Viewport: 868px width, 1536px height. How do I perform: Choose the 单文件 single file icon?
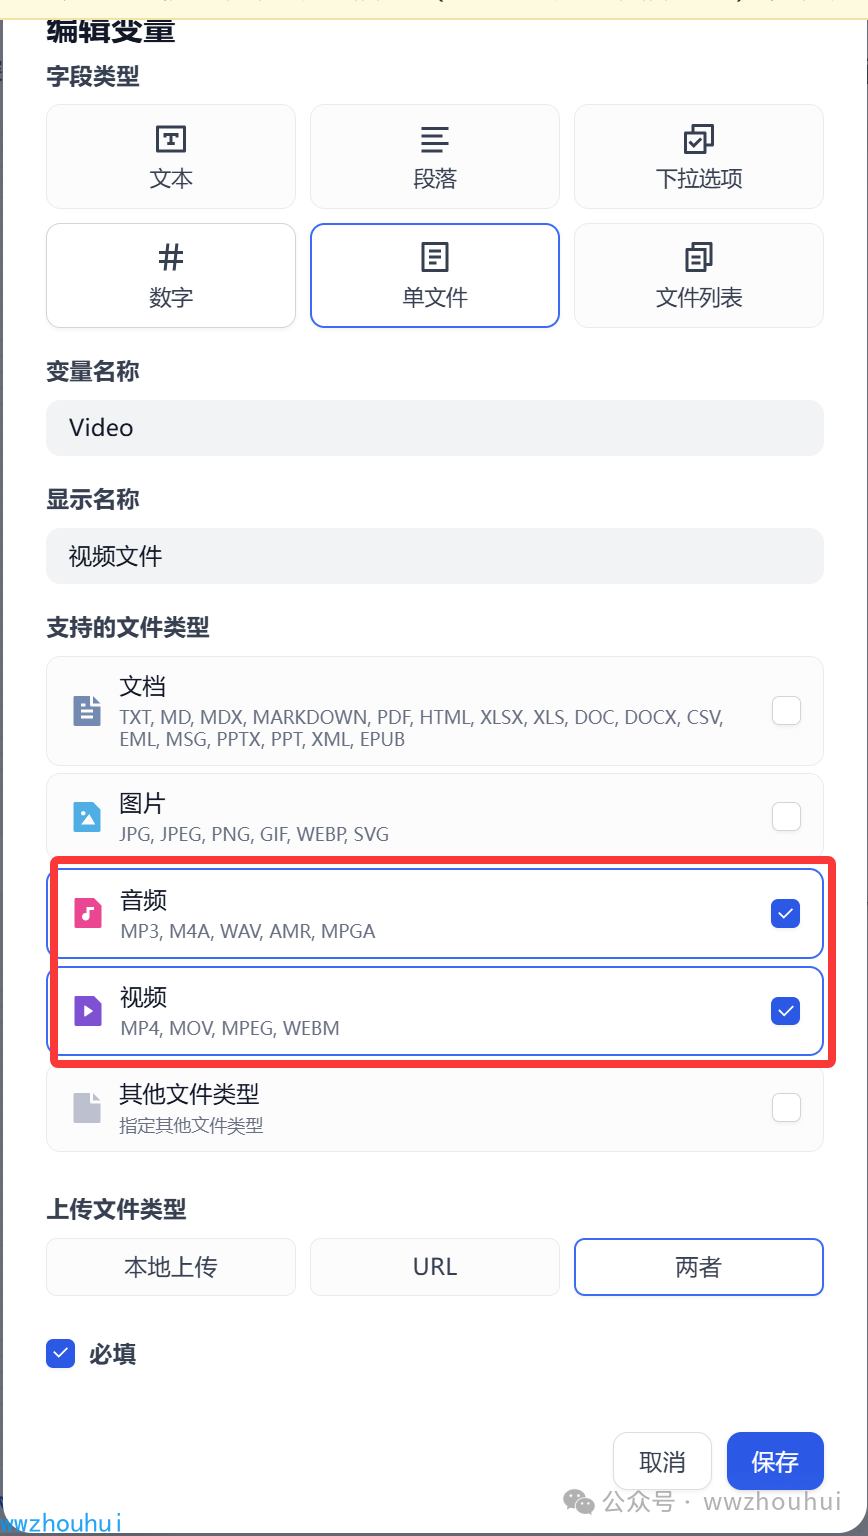tap(435, 258)
